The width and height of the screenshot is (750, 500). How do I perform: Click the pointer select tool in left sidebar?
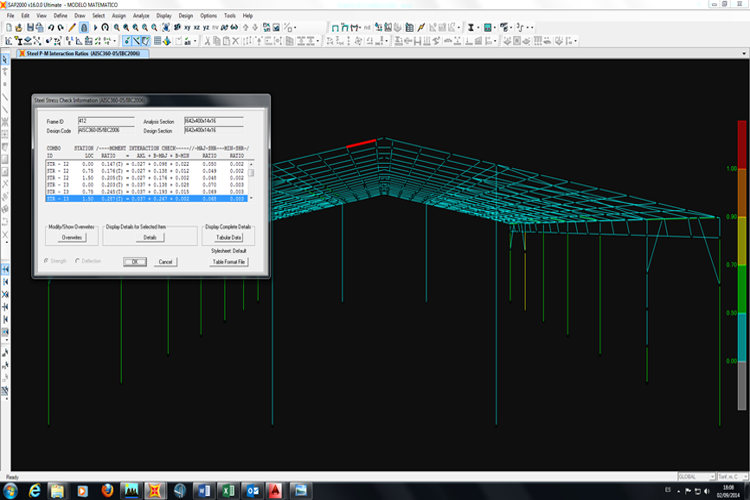tap(5, 59)
